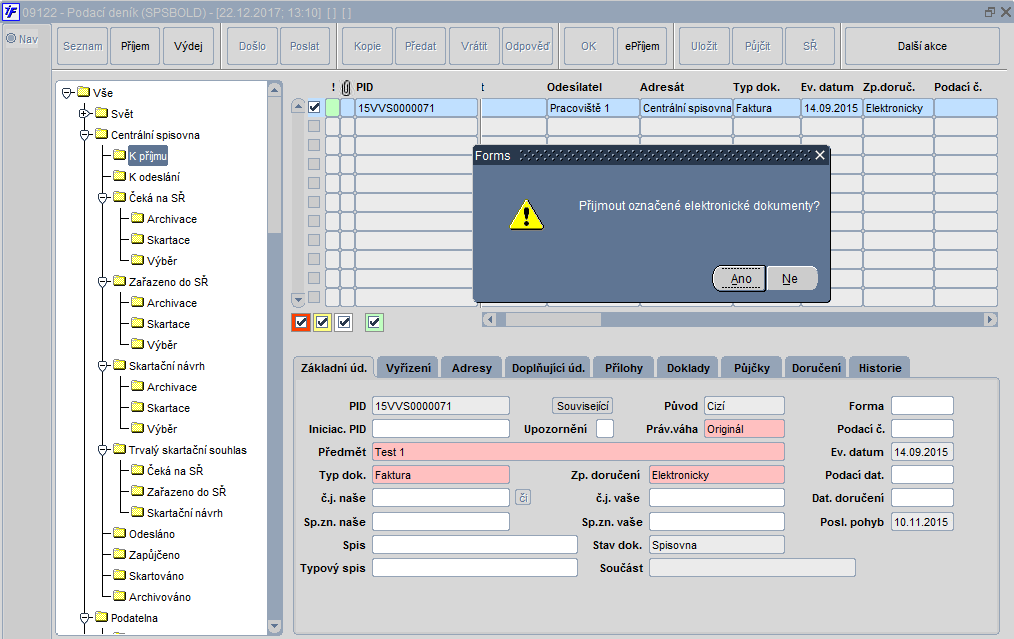Click the green checkbox icon below the grid
Viewport: 1014px width, 639px height.
tap(374, 322)
